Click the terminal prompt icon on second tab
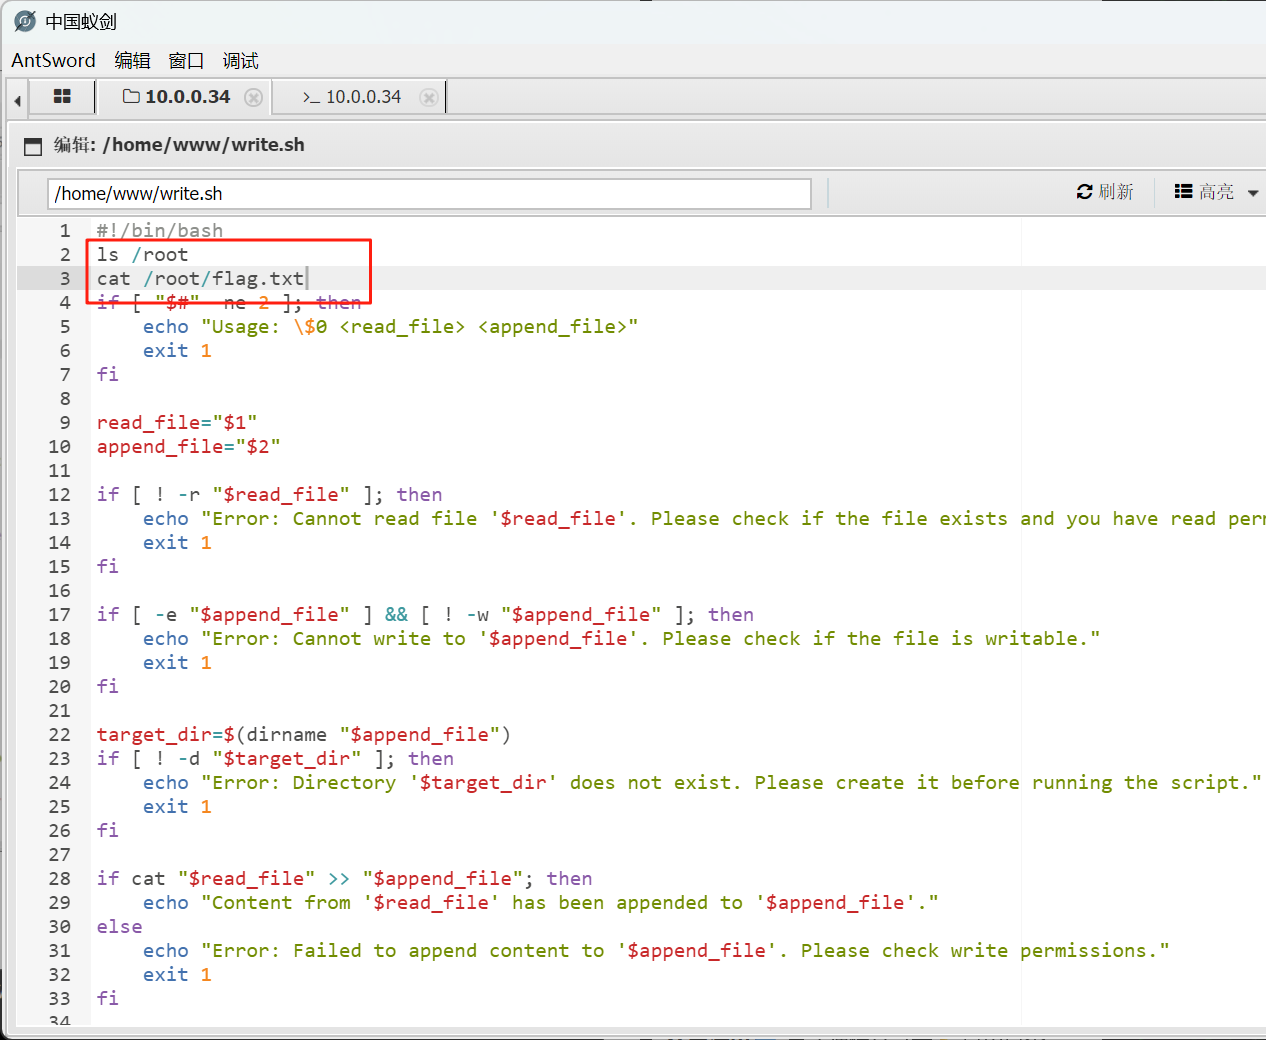The width and height of the screenshot is (1266, 1040). point(311,97)
